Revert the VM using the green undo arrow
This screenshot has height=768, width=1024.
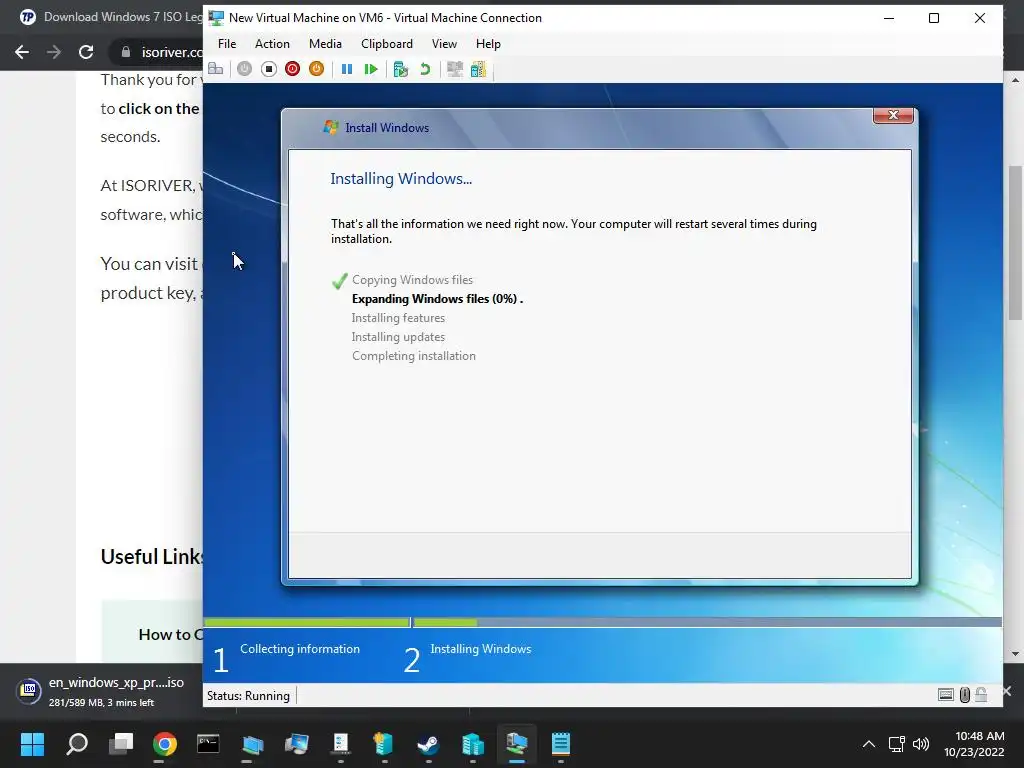click(425, 69)
